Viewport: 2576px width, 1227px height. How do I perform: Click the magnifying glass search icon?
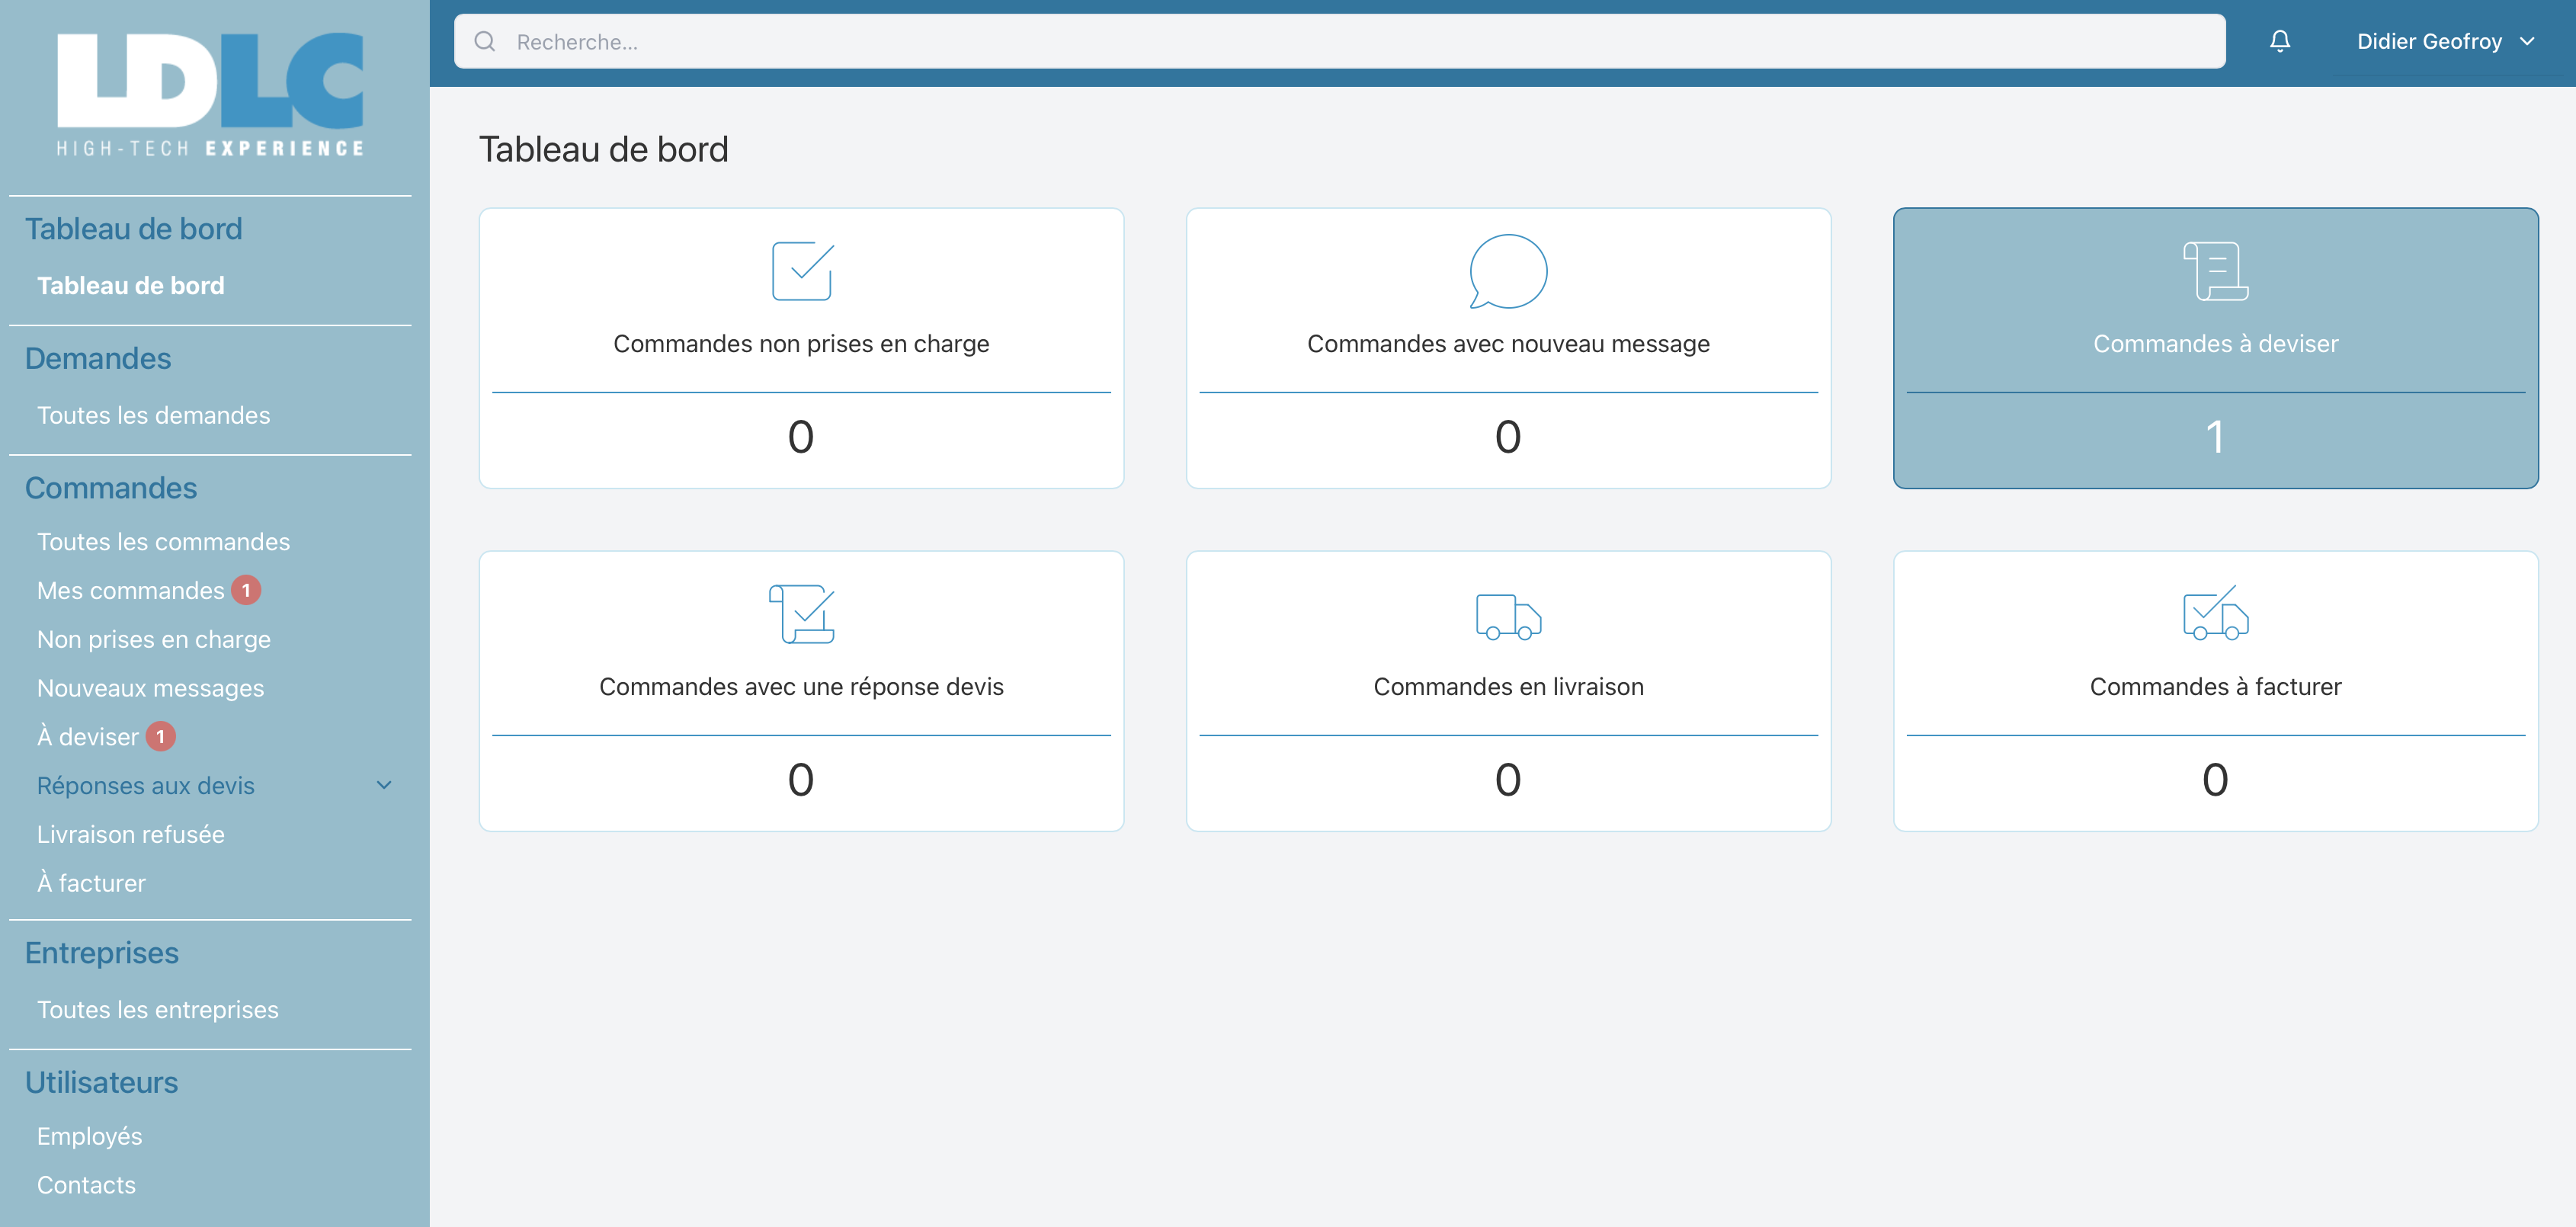pos(485,41)
